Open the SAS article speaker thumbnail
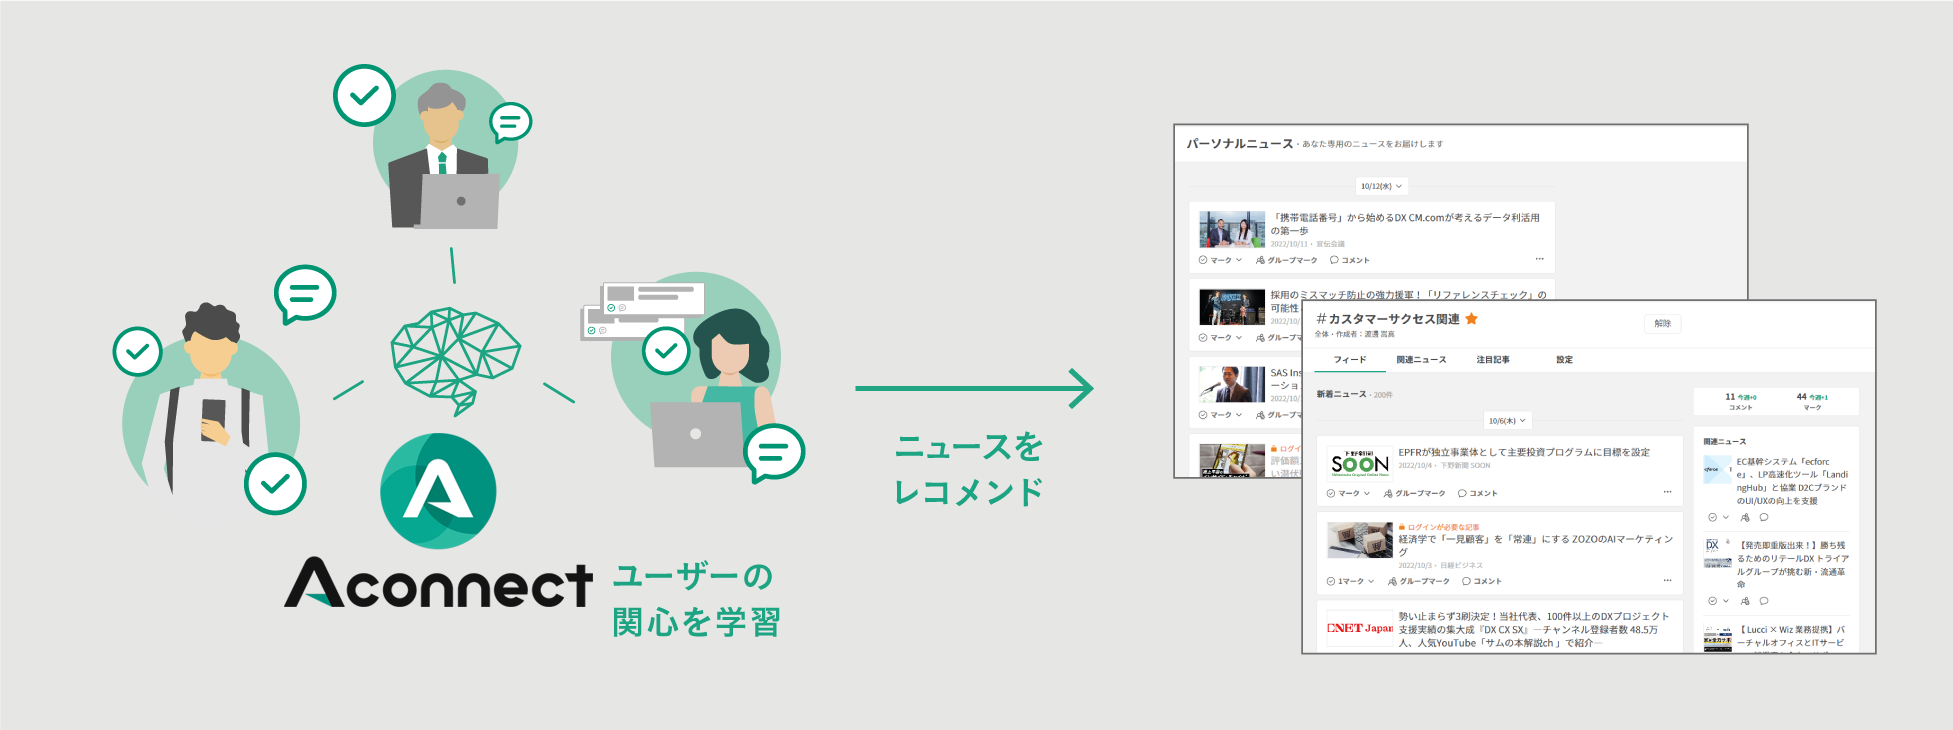Viewport: 1953px width, 730px height. (x=1232, y=384)
